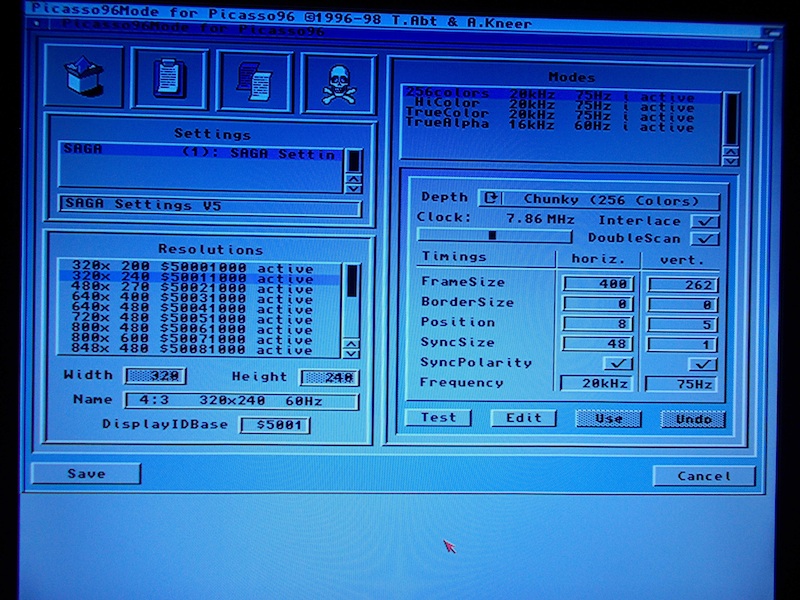Click Settings list scroll down arrow
Screen dimensions: 800x600
[353, 189]
